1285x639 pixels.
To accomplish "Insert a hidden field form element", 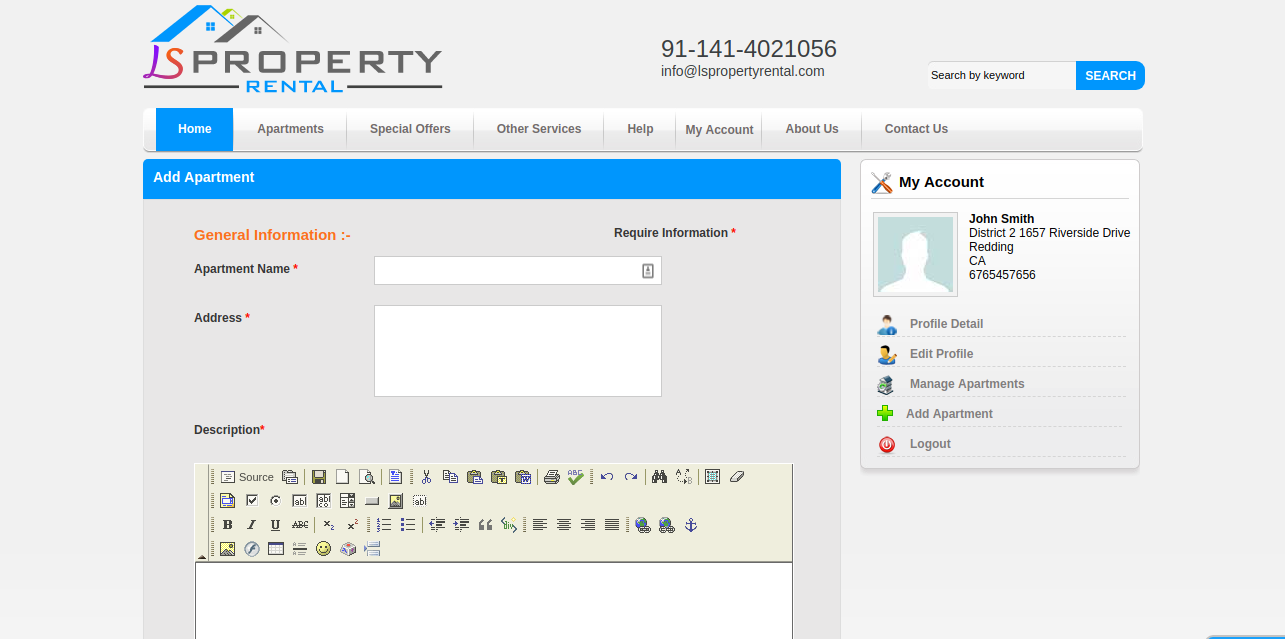I will (420, 501).
